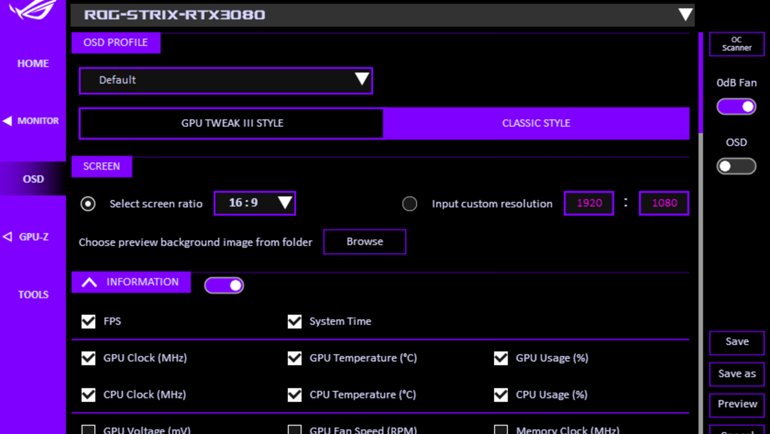
Task: Click the vertical scrollbar thumb
Action: (701, 82)
